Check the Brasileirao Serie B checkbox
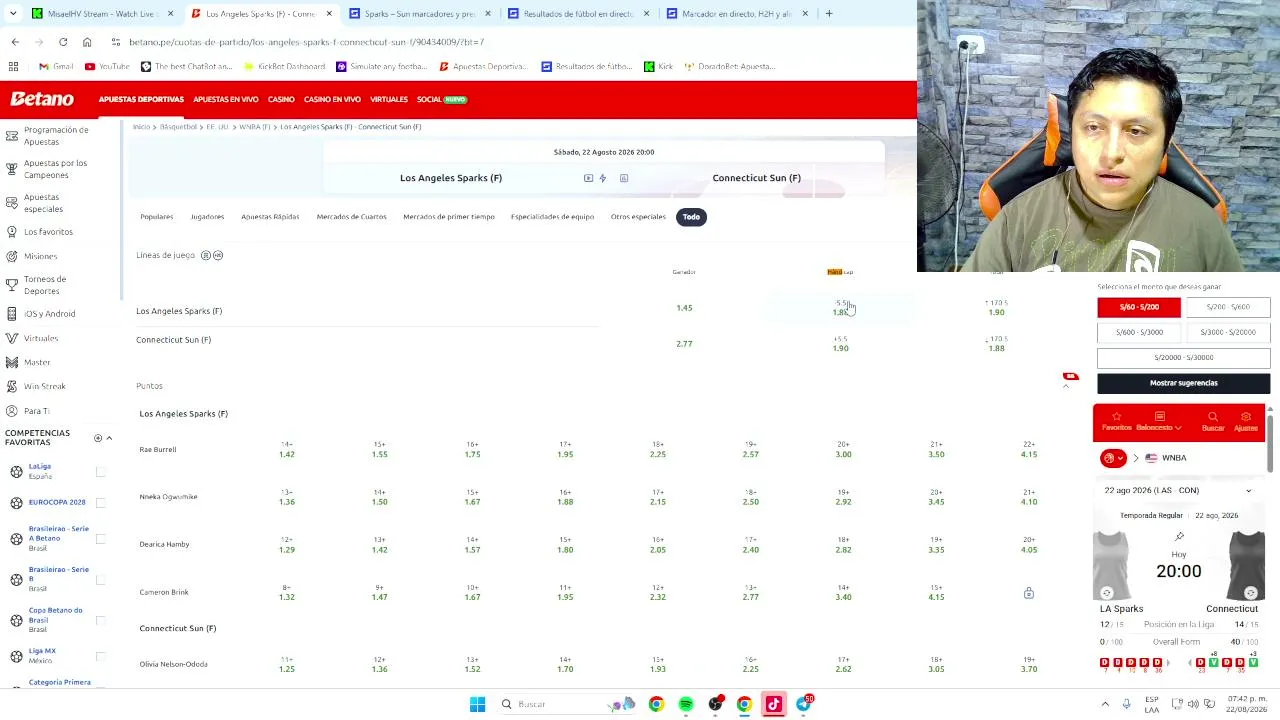Viewport: 1280px width, 720px height. click(x=100, y=580)
